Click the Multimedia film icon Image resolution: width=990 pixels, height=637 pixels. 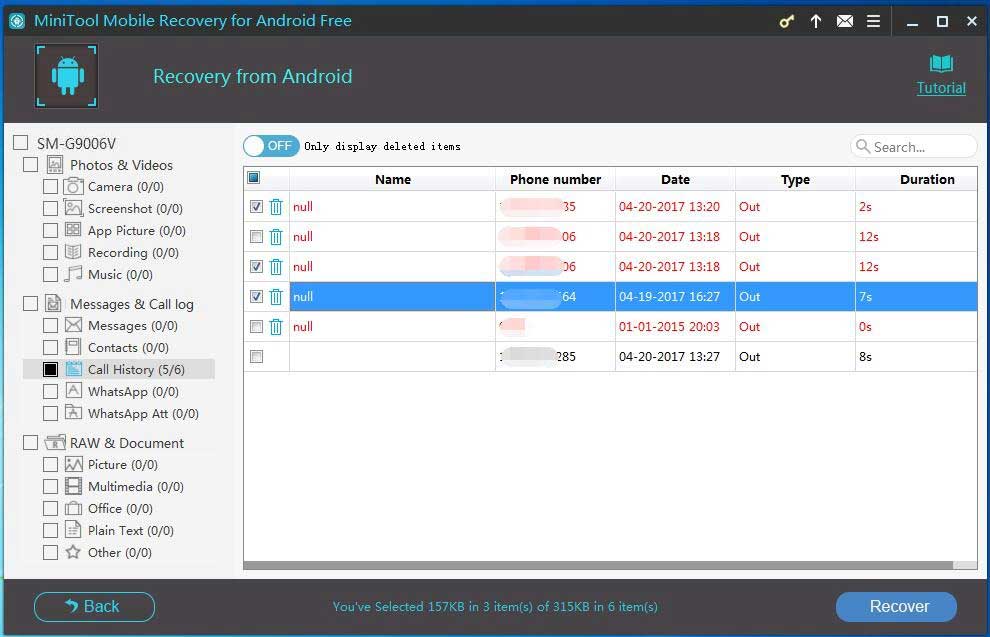73,486
